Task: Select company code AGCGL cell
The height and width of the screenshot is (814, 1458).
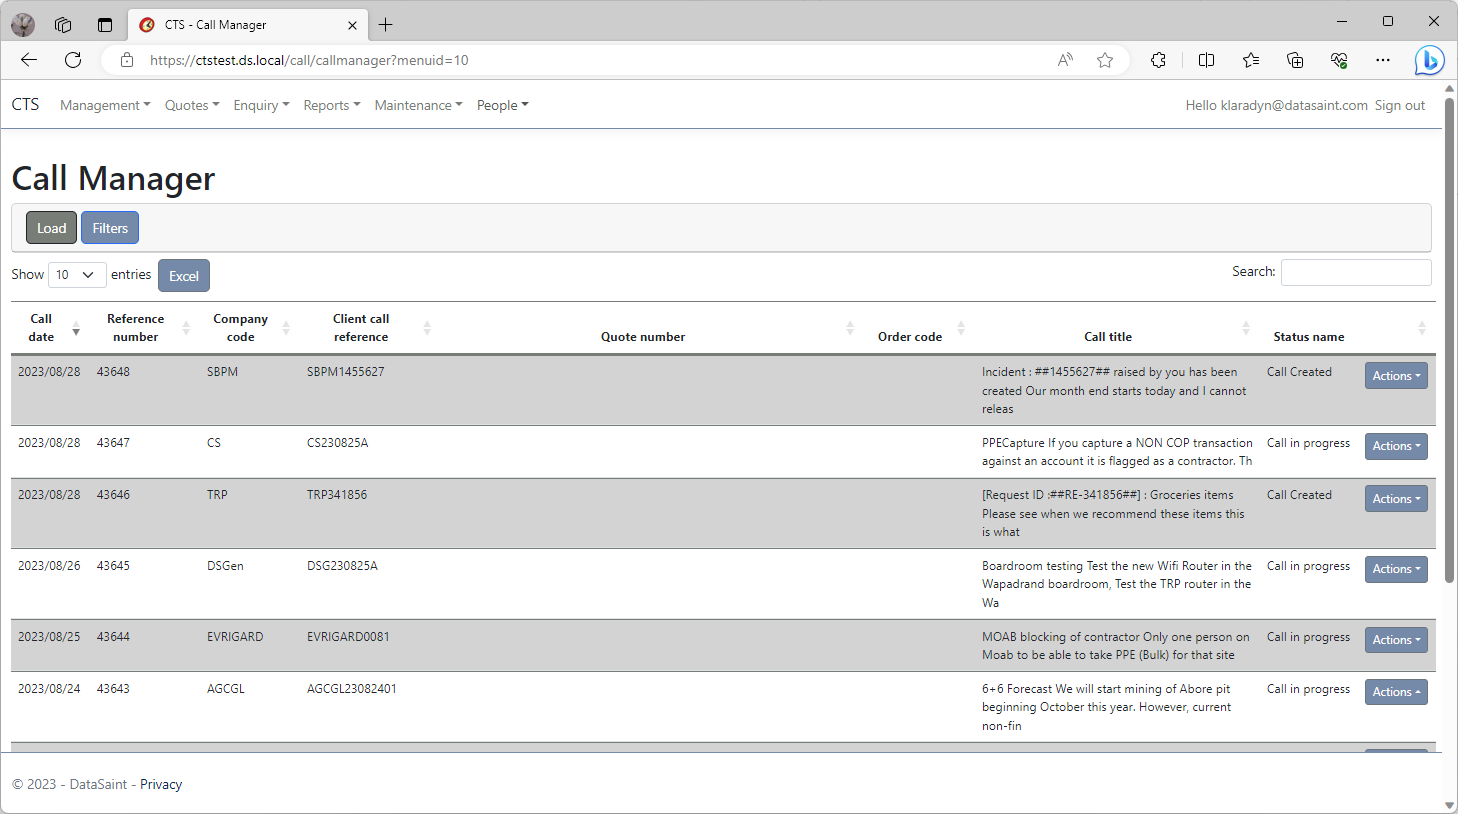Action: point(226,689)
